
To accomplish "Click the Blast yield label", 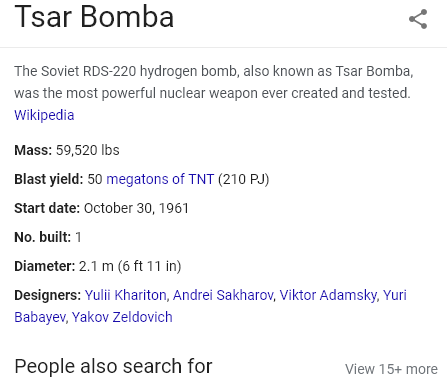I will pos(49,179).
